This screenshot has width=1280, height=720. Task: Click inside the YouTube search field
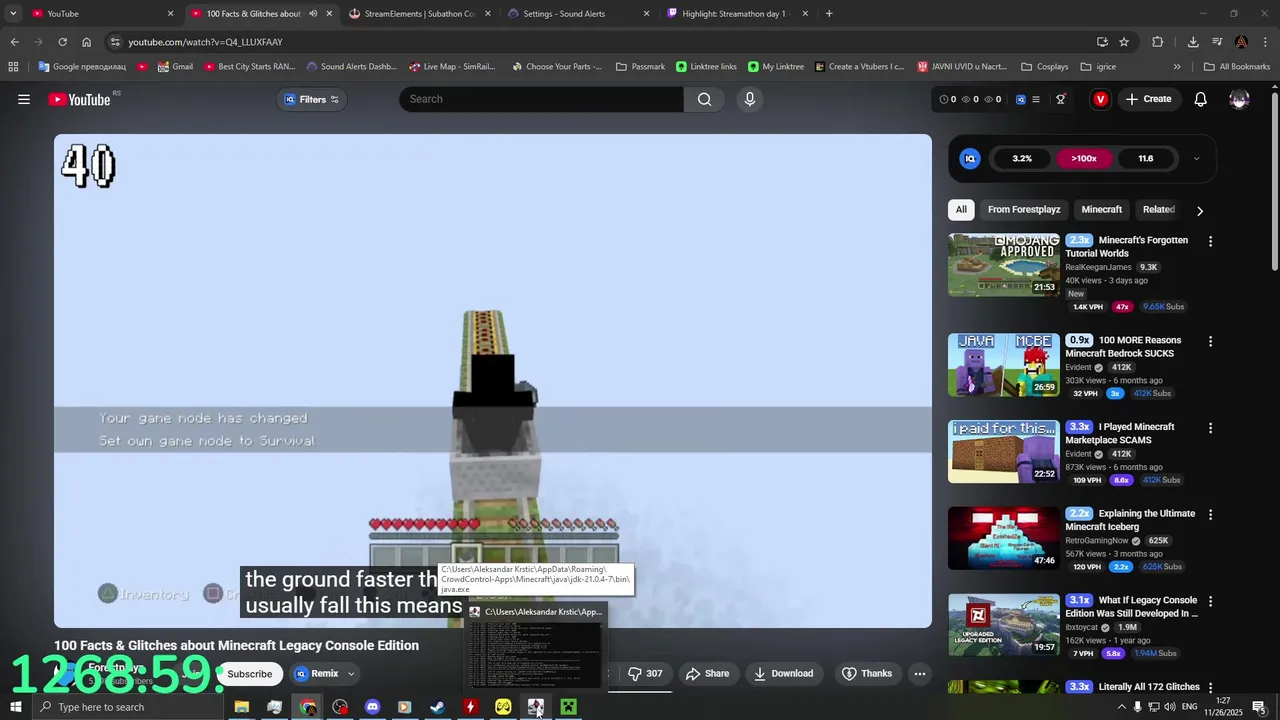(541, 99)
